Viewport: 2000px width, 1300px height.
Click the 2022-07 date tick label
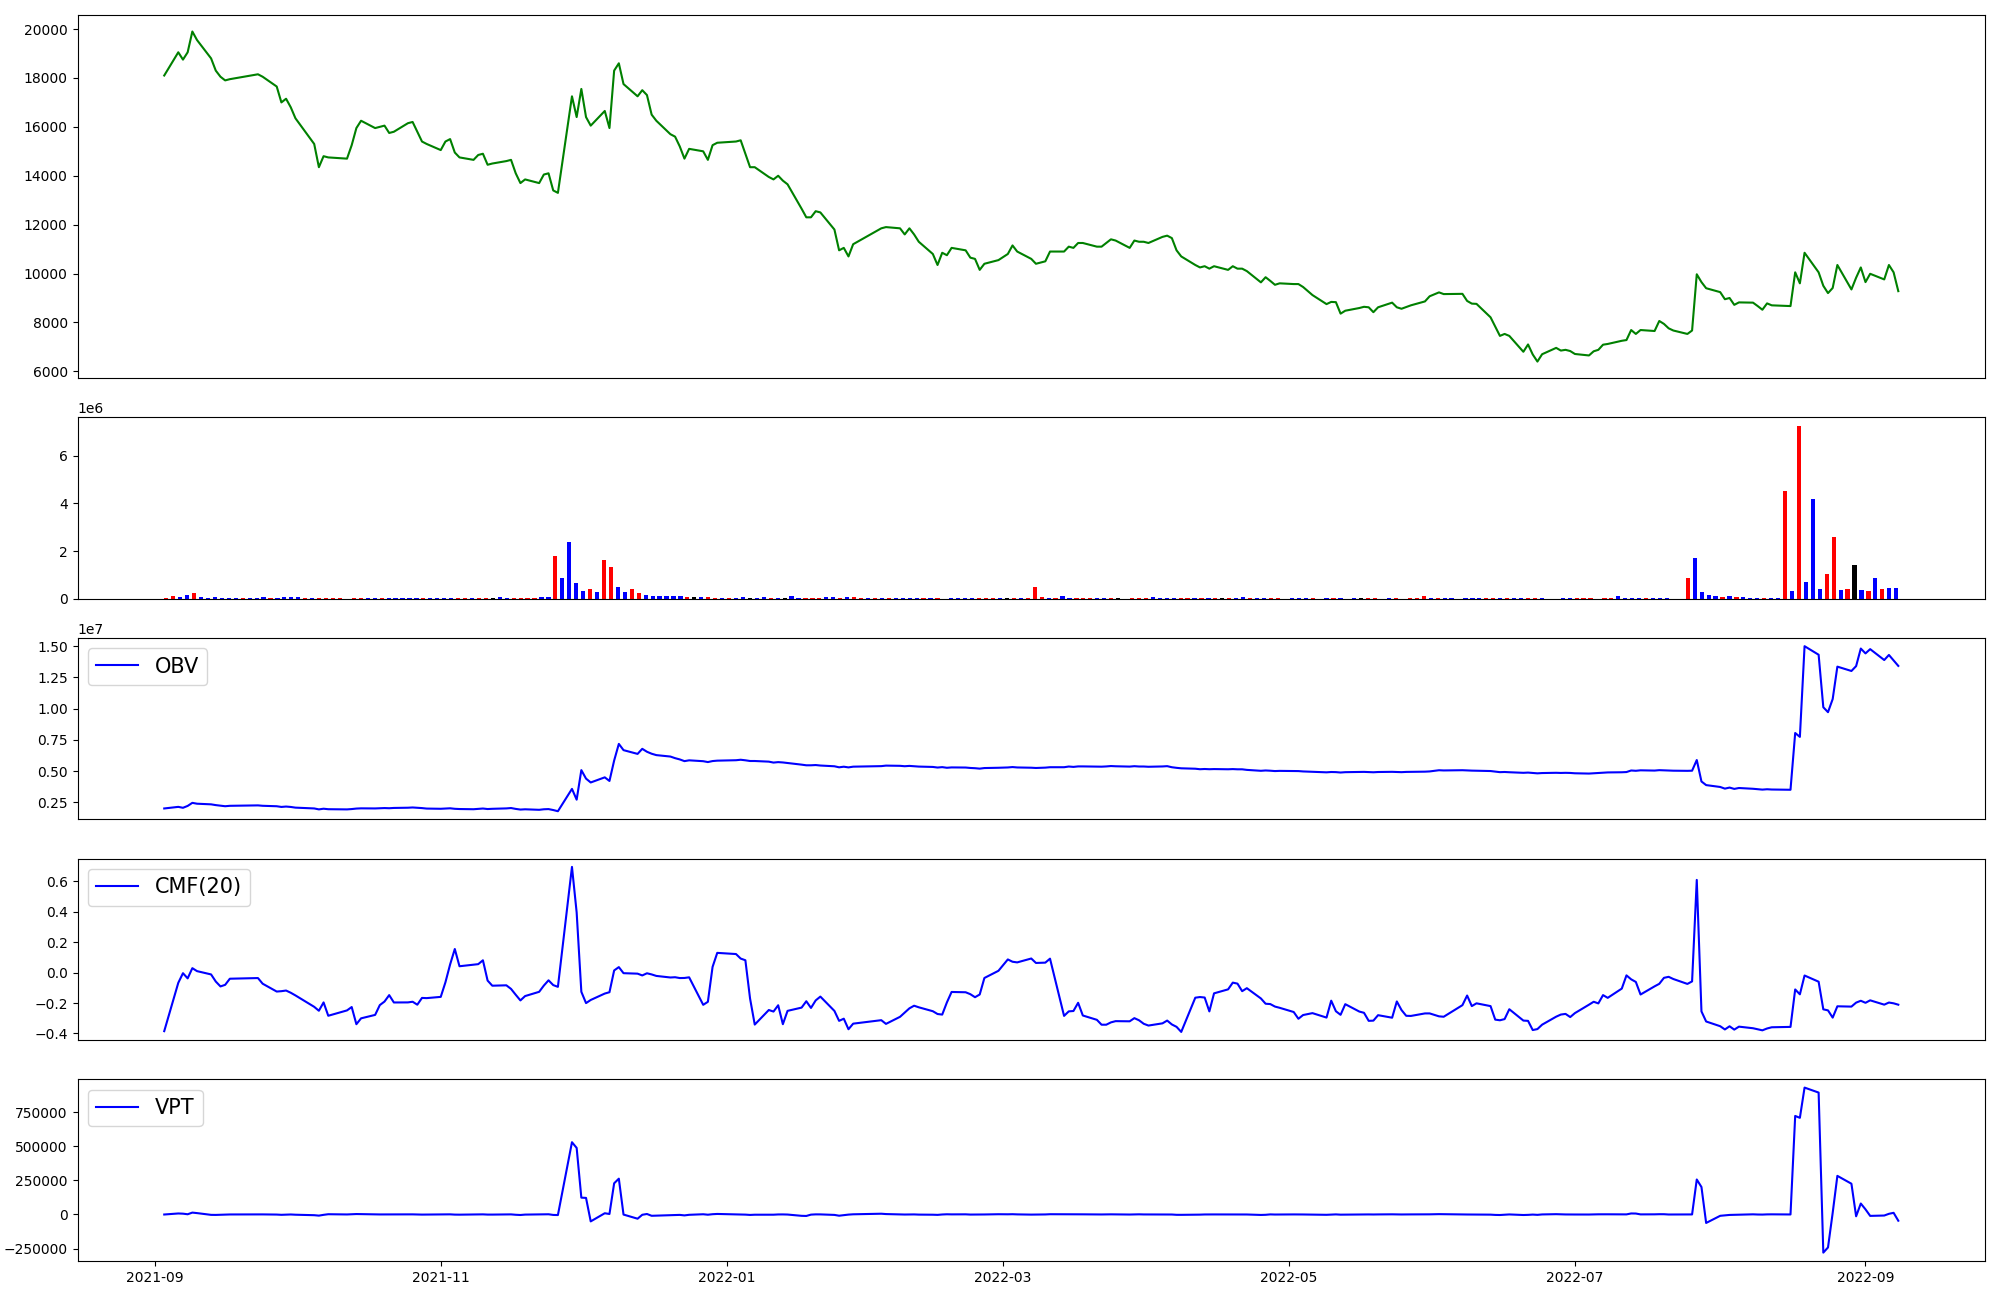pyautogui.click(x=1575, y=1277)
